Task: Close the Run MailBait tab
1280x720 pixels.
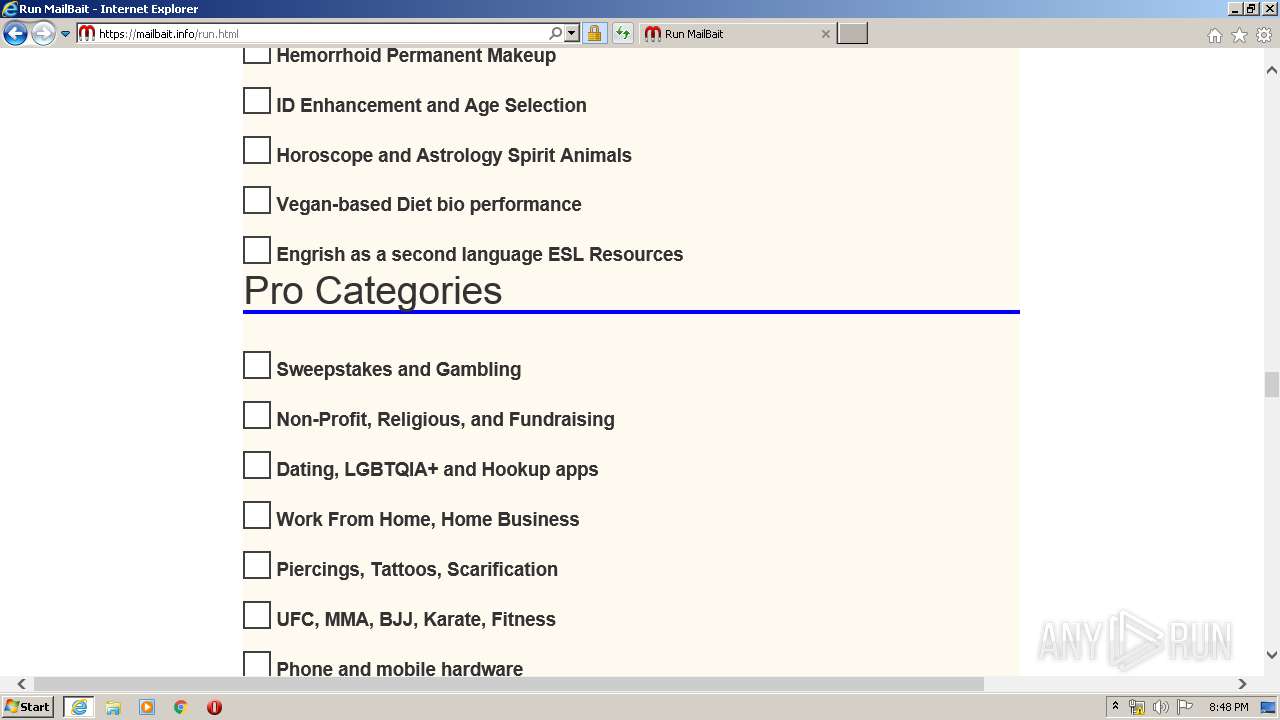Action: 825,34
